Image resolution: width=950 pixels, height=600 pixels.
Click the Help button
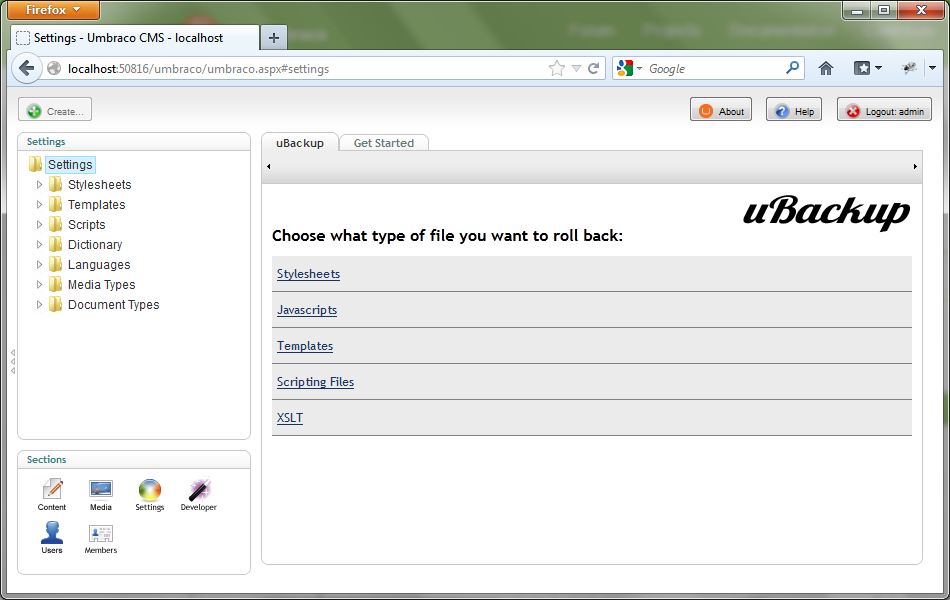tap(794, 109)
